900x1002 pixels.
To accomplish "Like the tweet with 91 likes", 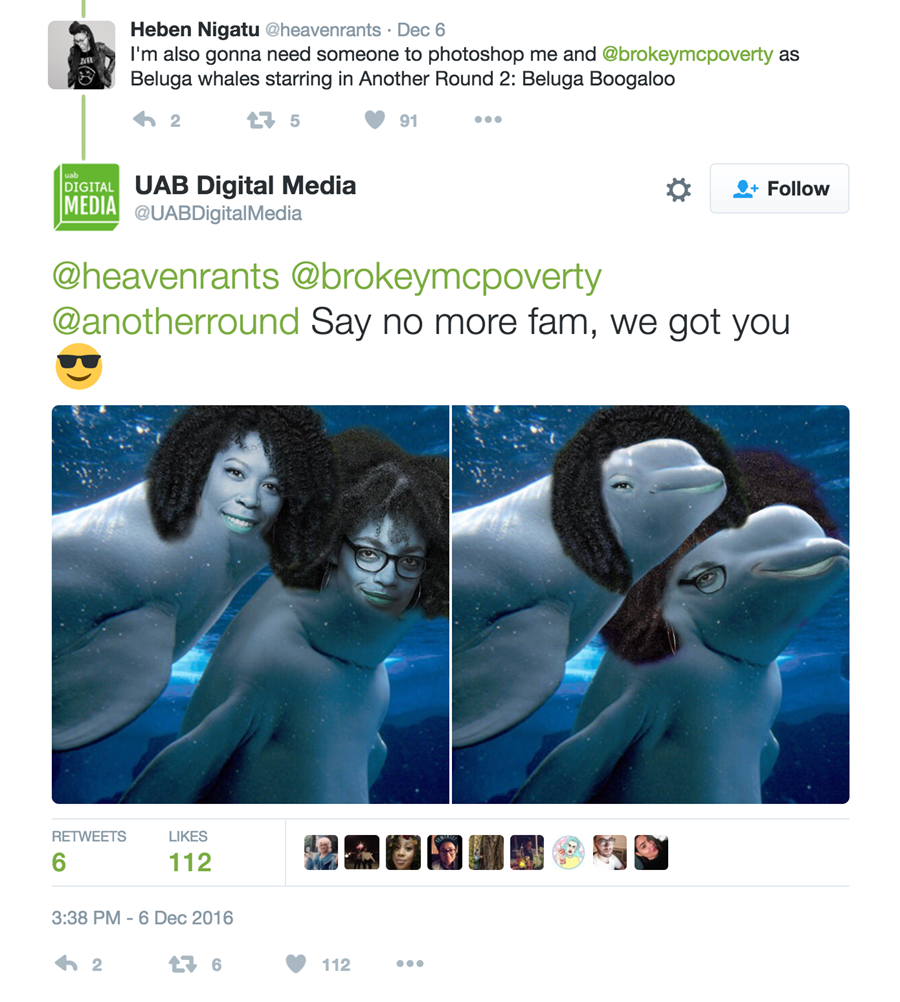I will coord(375,119).
